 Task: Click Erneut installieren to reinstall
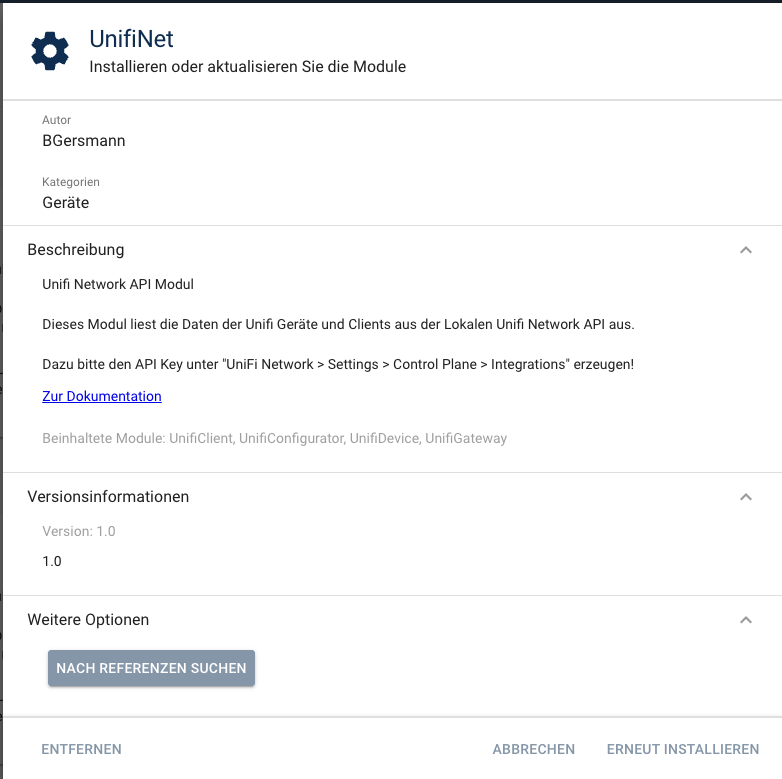pos(683,749)
